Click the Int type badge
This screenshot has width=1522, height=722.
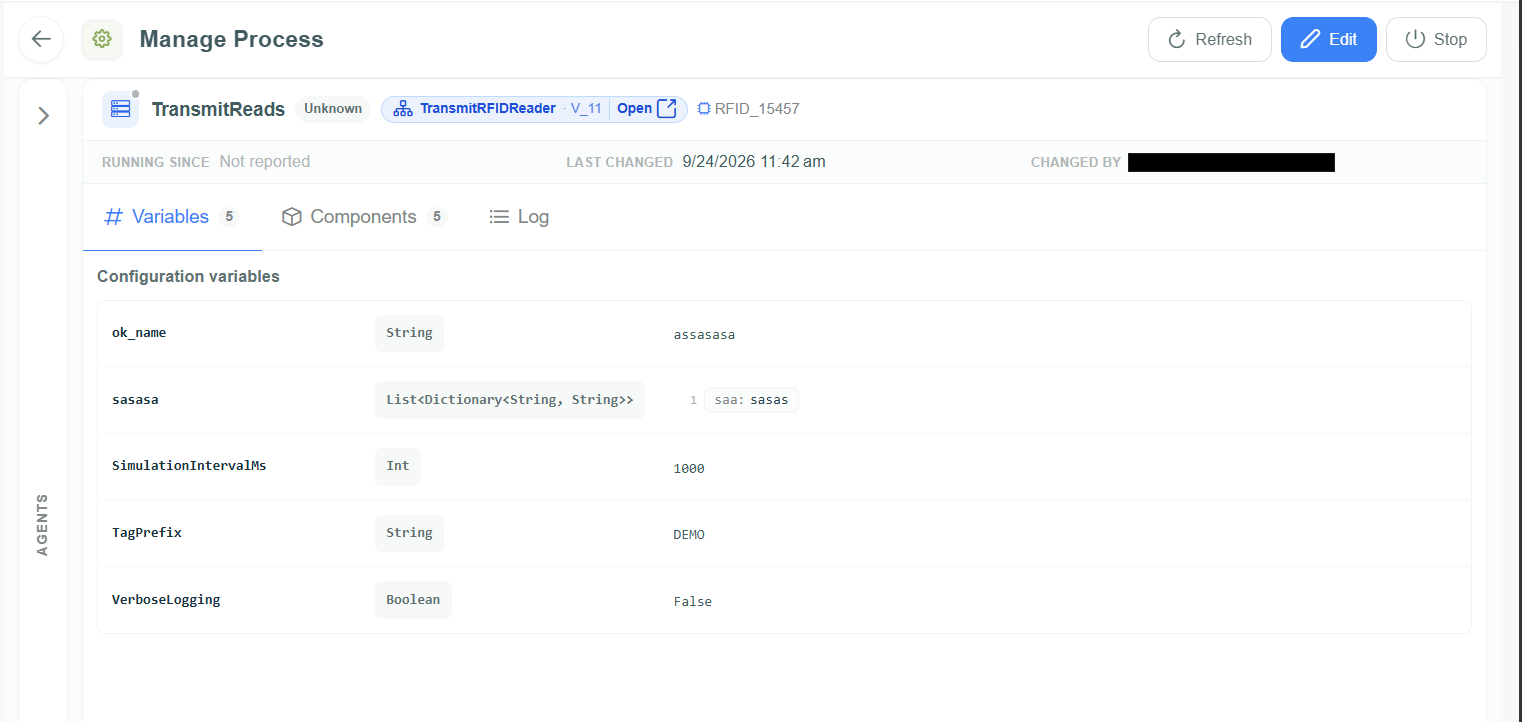398,466
